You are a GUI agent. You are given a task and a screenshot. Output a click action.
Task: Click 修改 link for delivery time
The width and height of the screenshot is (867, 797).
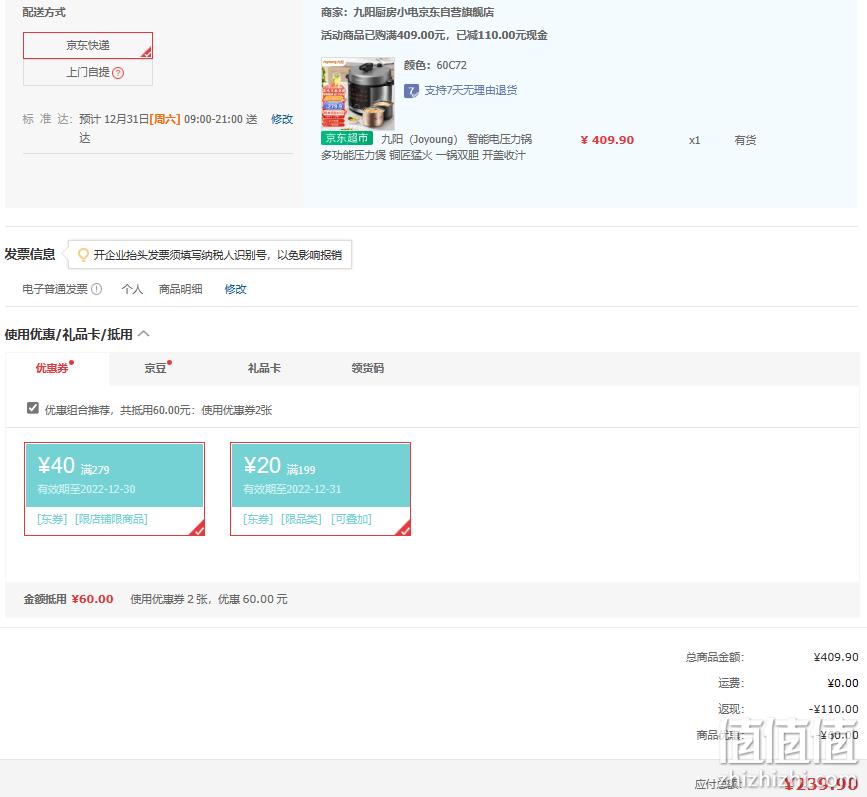[281, 119]
